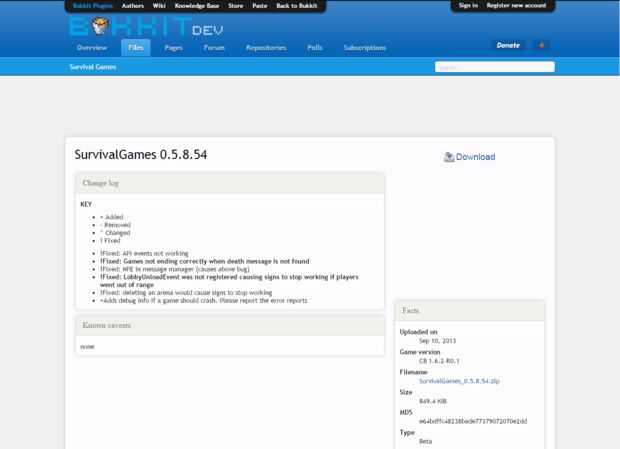This screenshot has width=620, height=449.
Task: Select the Files tab
Action: click(136, 47)
